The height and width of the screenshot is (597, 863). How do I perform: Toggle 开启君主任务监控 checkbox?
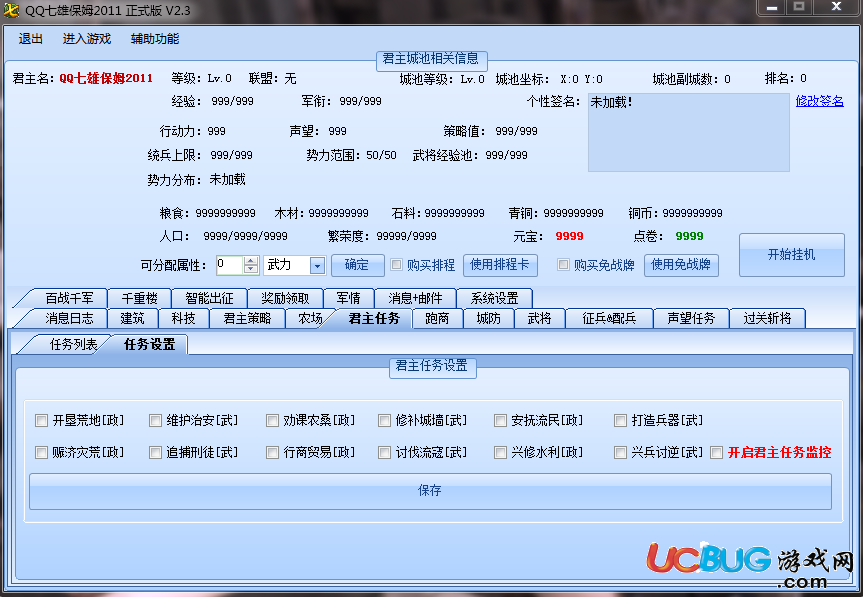tap(716, 452)
